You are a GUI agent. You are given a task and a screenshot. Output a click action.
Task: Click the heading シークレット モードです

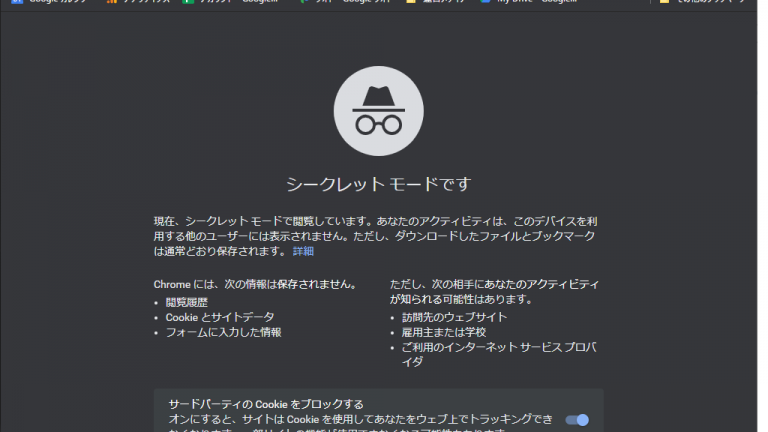[379, 185]
